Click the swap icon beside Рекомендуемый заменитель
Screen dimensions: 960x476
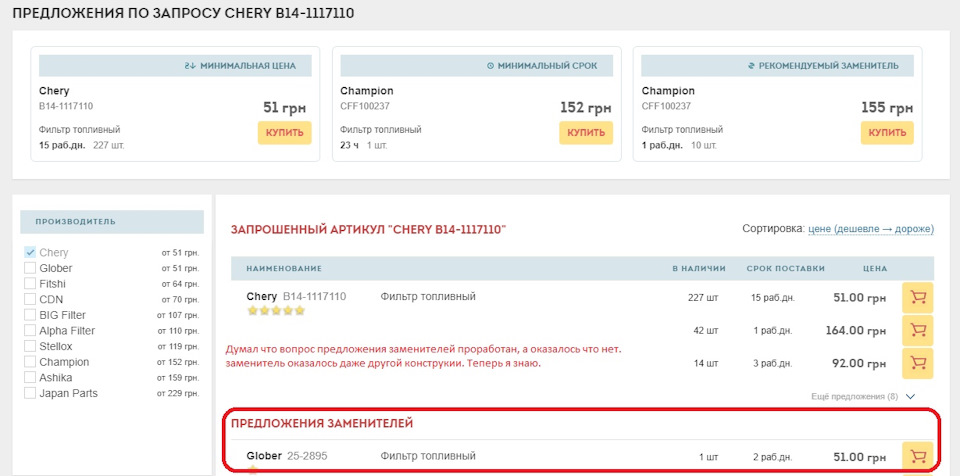click(751, 66)
